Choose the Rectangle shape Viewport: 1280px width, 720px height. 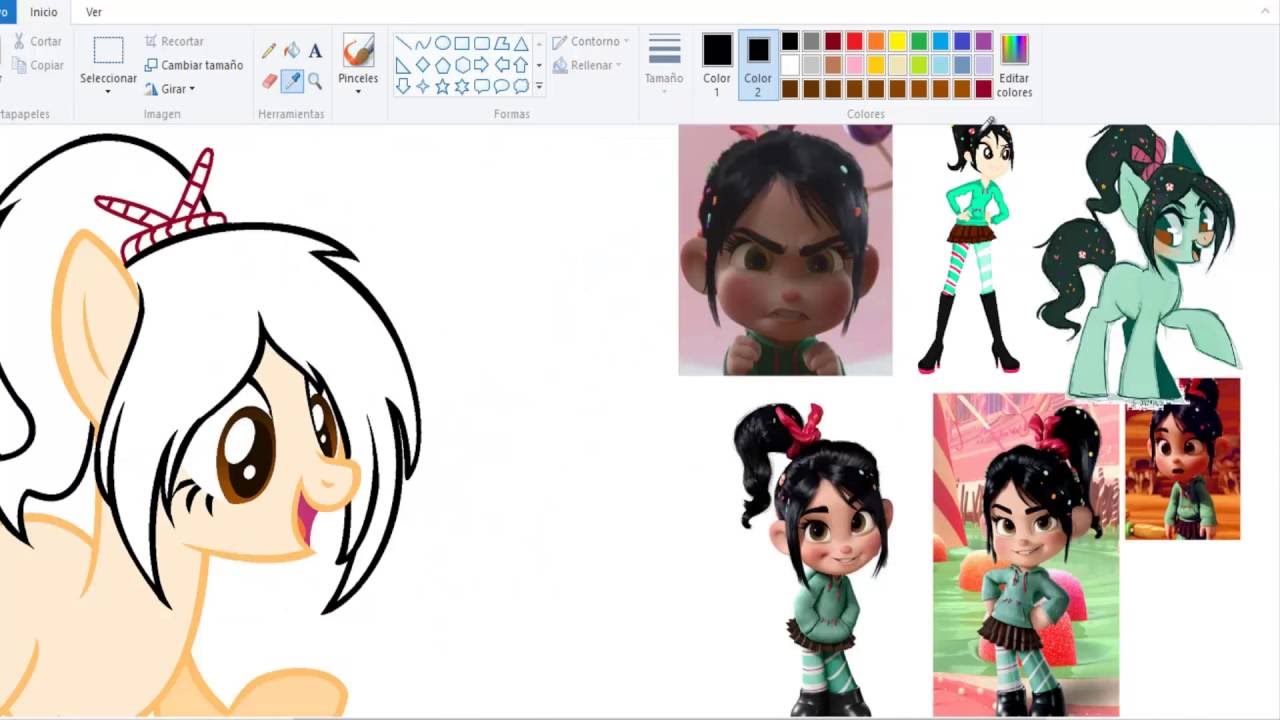point(462,43)
